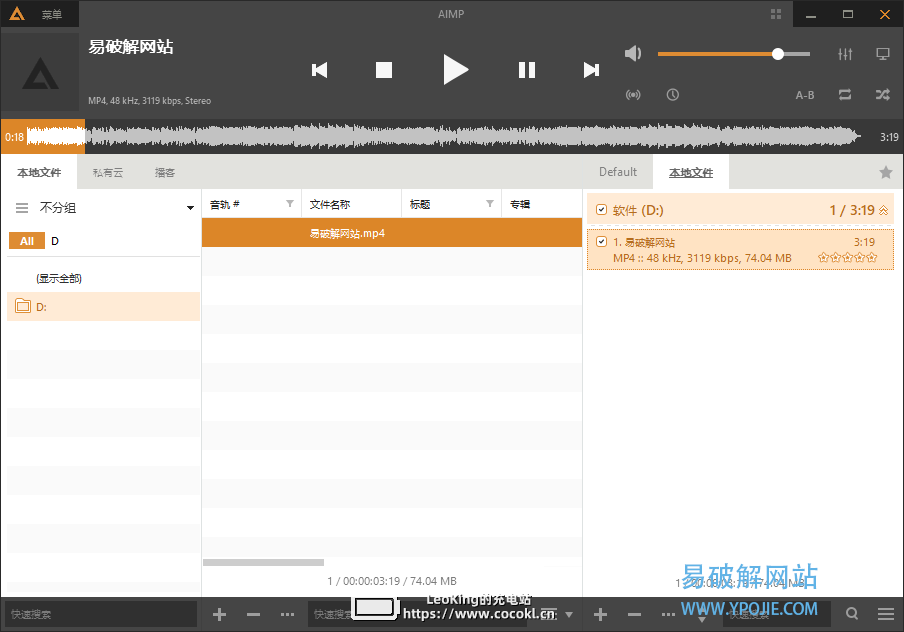This screenshot has height=632, width=904.
Task: Switch to 播客 tab
Action: tap(165, 172)
